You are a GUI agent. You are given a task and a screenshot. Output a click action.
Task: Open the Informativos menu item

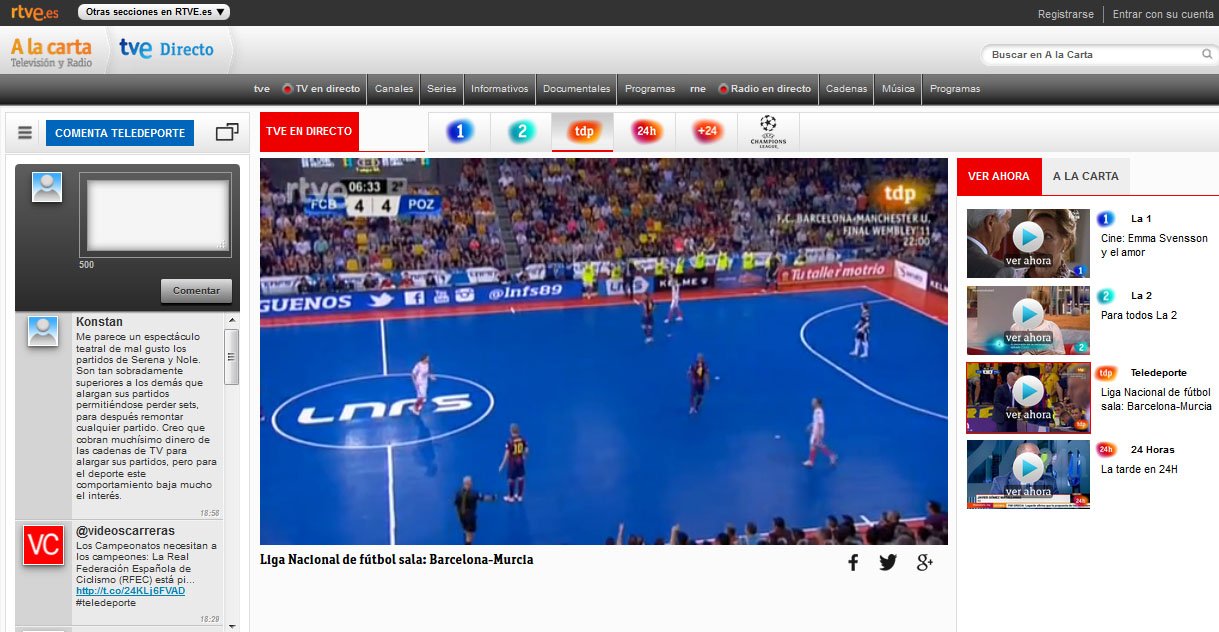click(x=499, y=89)
